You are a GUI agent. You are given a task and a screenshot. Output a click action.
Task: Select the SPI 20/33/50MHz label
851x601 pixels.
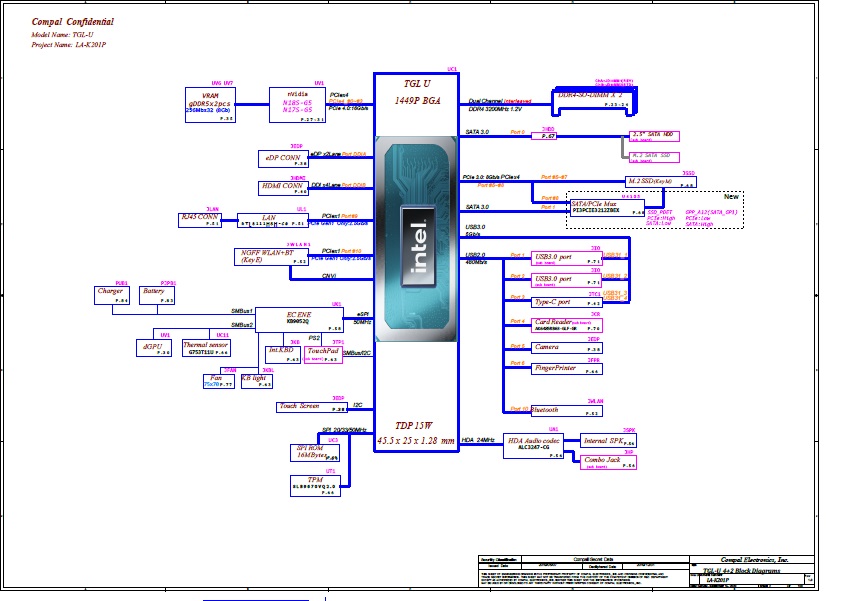click(x=344, y=430)
